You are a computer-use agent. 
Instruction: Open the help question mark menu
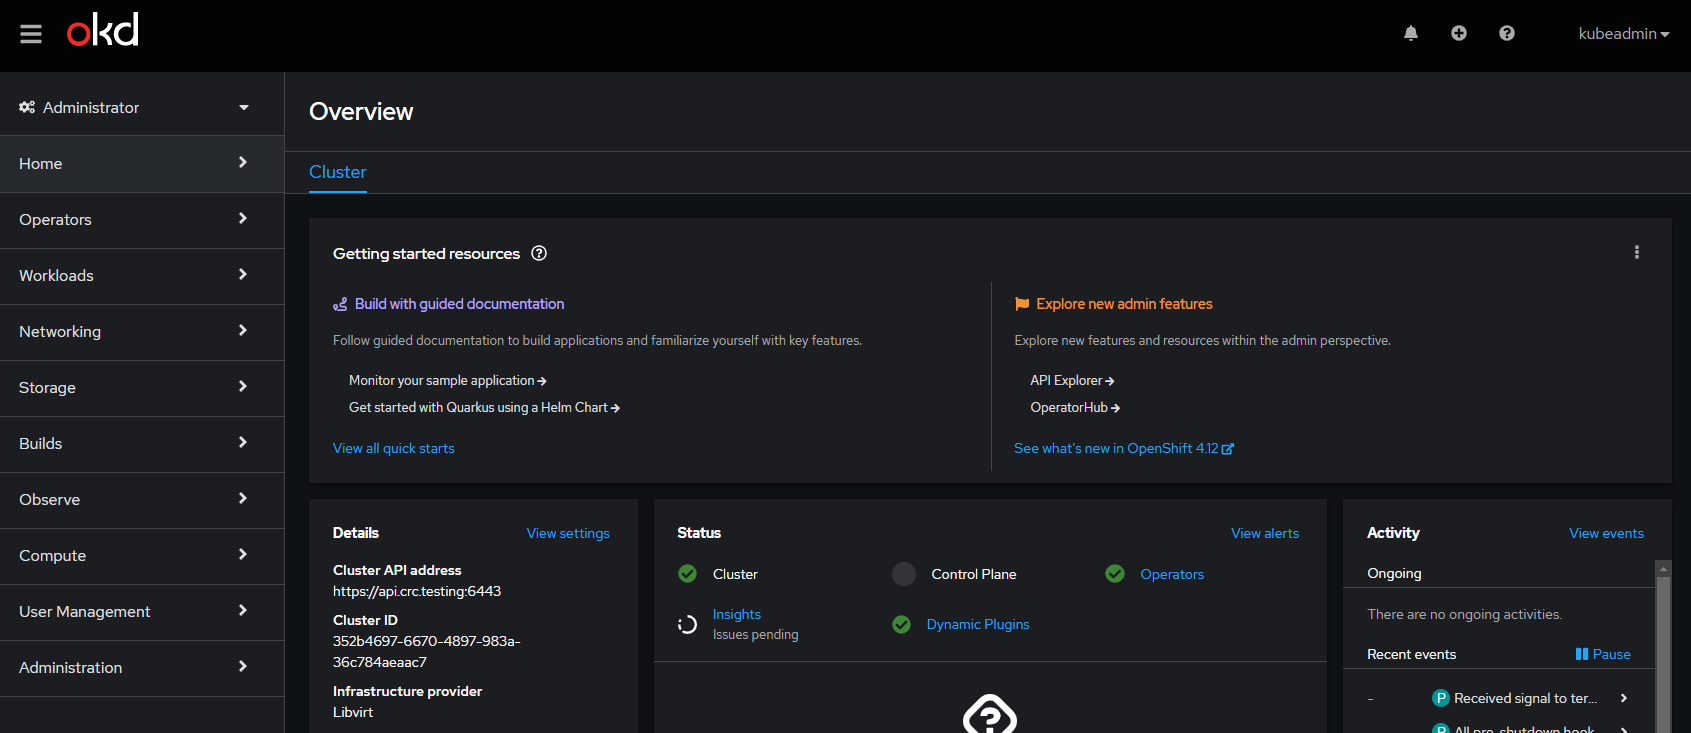(1507, 33)
